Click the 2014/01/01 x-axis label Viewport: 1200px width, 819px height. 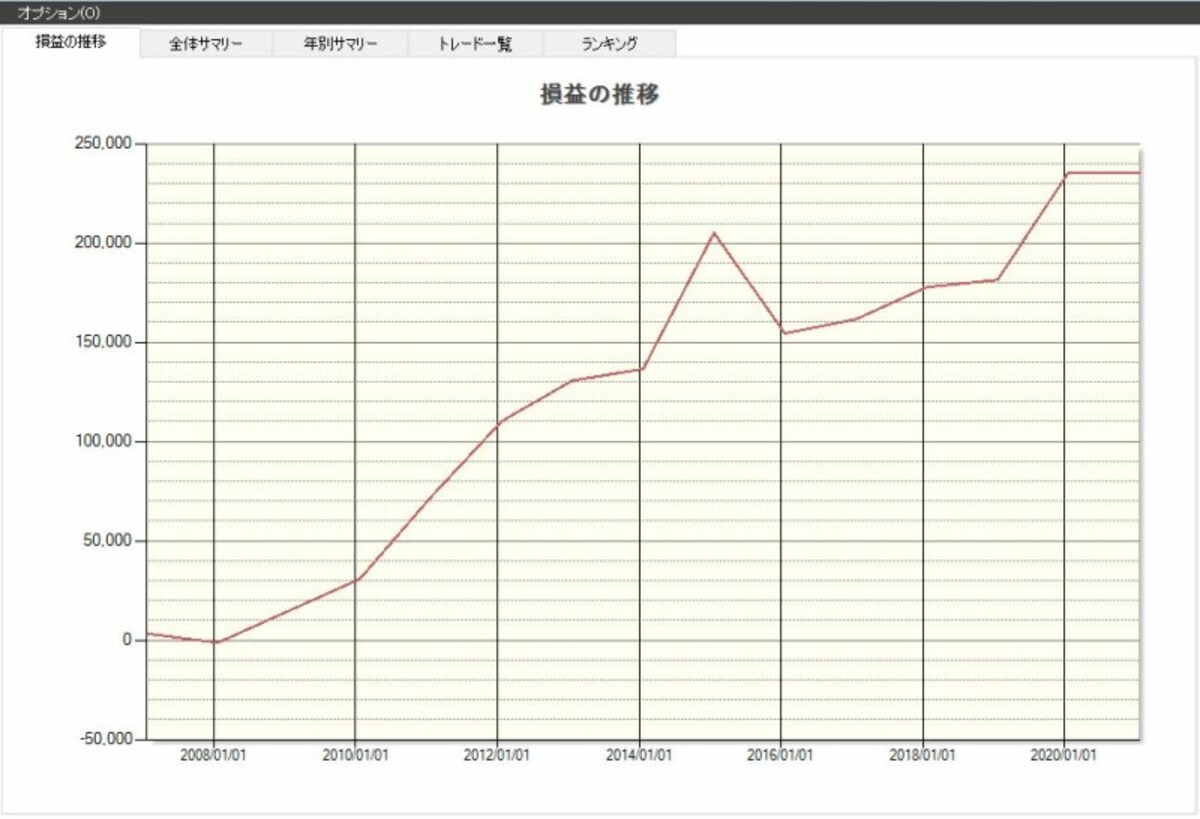639,756
